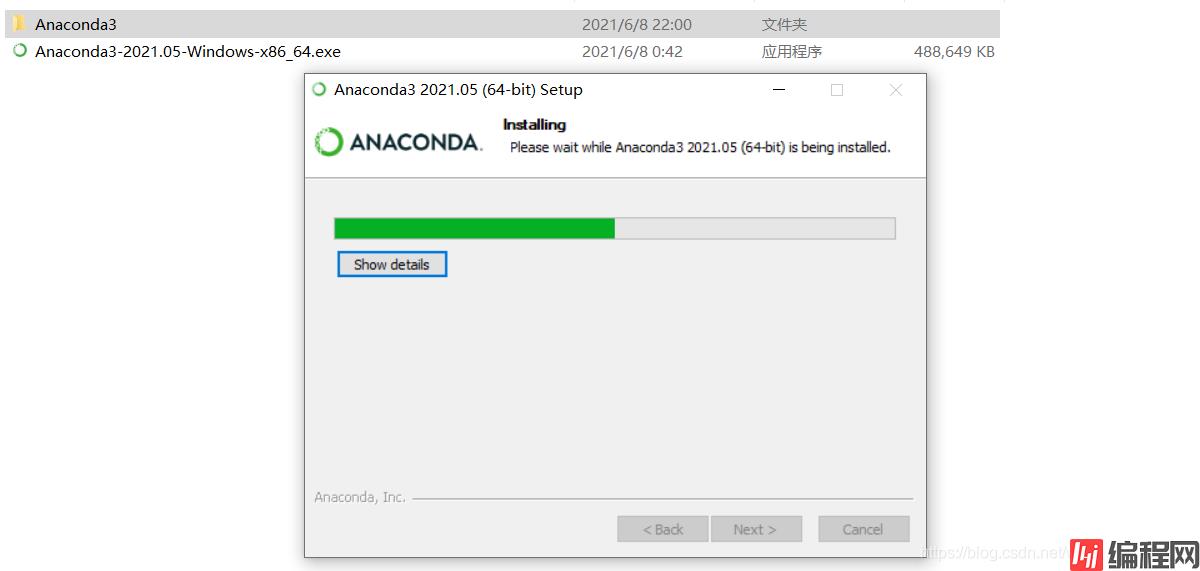Select the Anaconda3 folder name in file list

coord(76,24)
